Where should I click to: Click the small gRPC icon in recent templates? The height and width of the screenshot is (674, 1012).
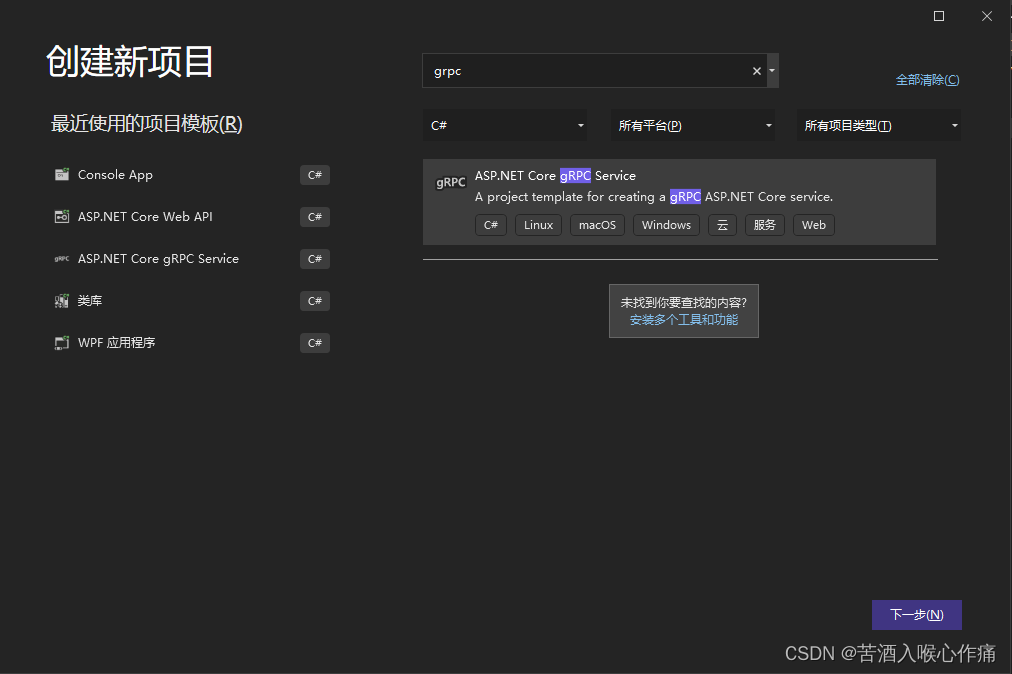61,258
